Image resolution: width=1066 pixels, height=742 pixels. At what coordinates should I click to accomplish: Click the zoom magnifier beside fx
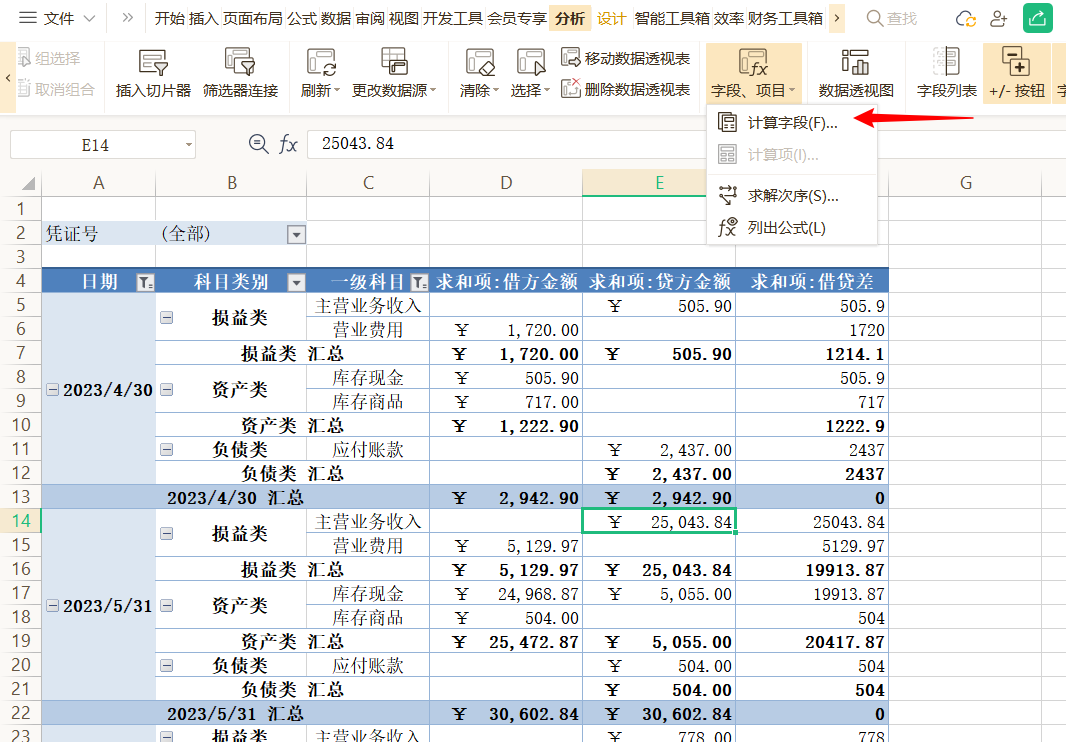click(x=258, y=144)
